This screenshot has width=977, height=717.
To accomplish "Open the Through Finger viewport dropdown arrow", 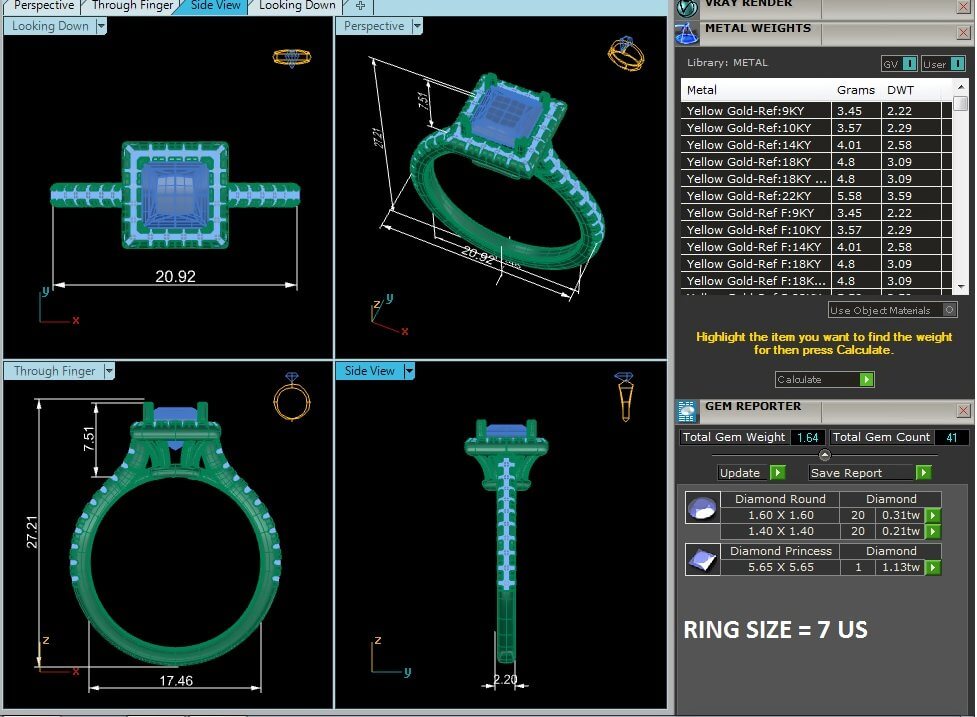I will pyautogui.click(x=109, y=371).
